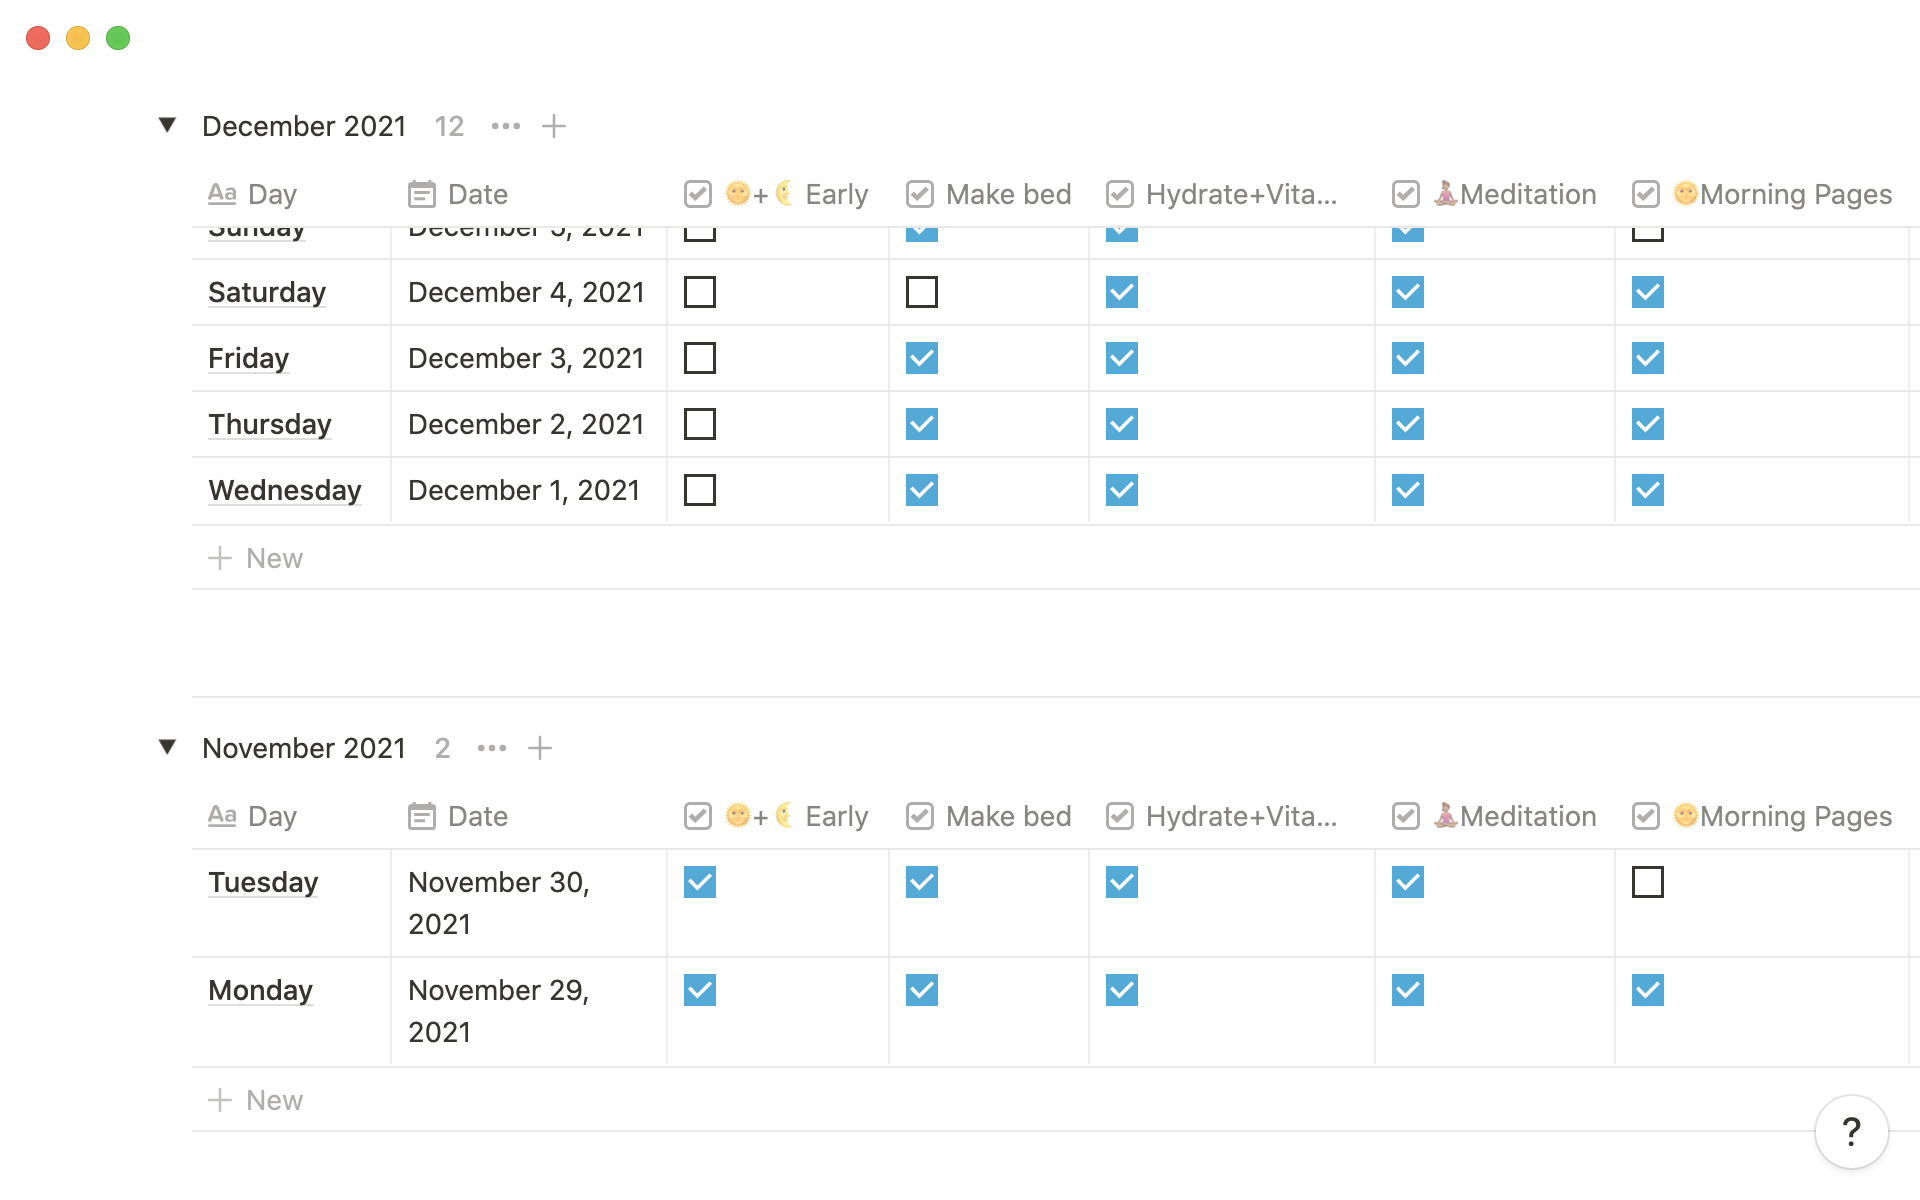
Task: Check Morning Pages box for November 30
Action: 1647,882
